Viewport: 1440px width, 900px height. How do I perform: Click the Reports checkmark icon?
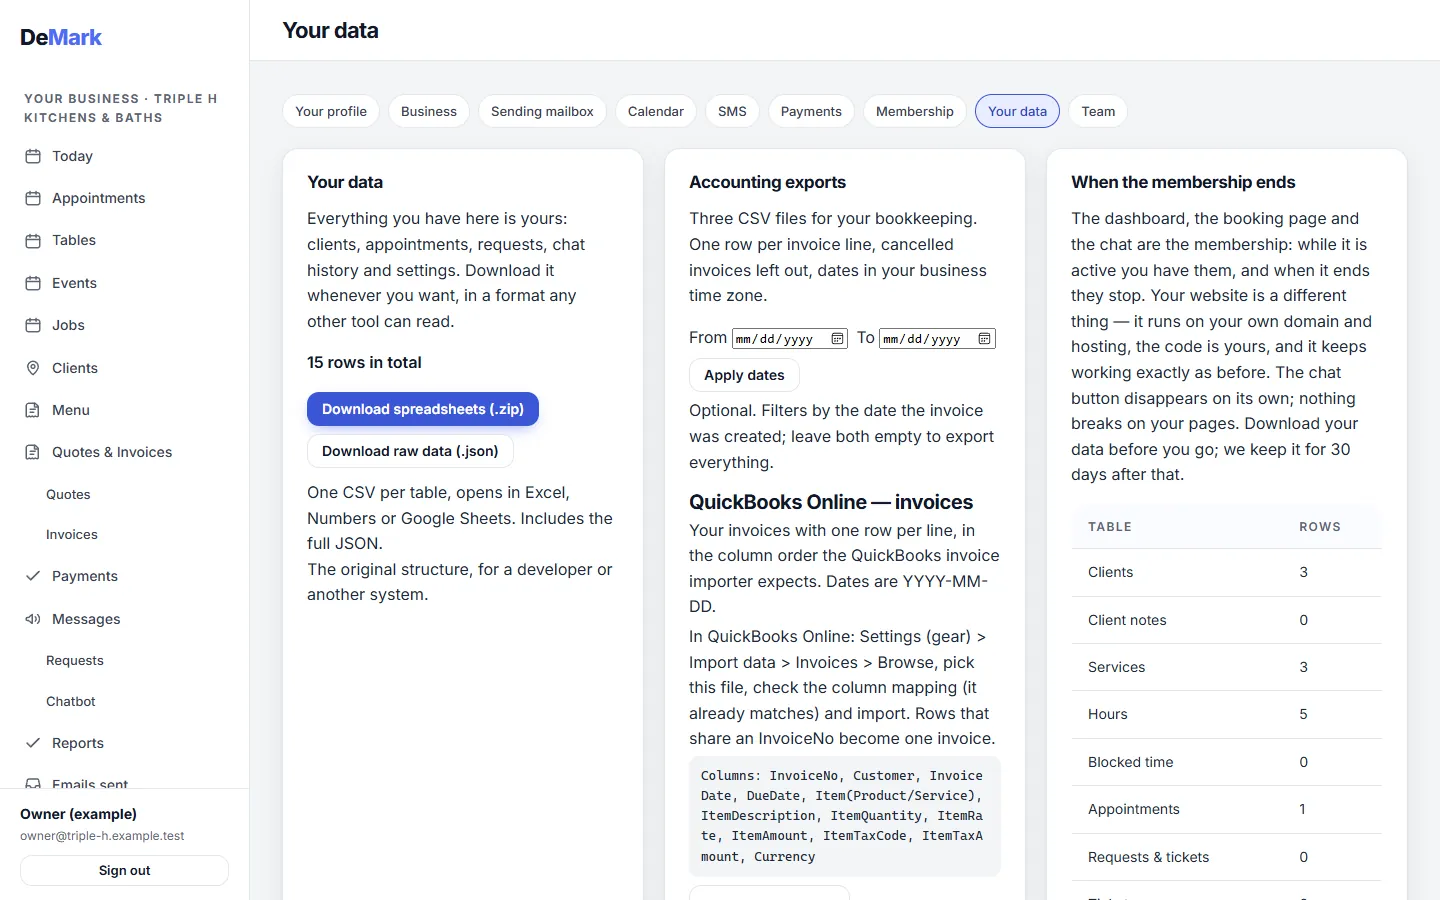pyautogui.click(x=33, y=743)
